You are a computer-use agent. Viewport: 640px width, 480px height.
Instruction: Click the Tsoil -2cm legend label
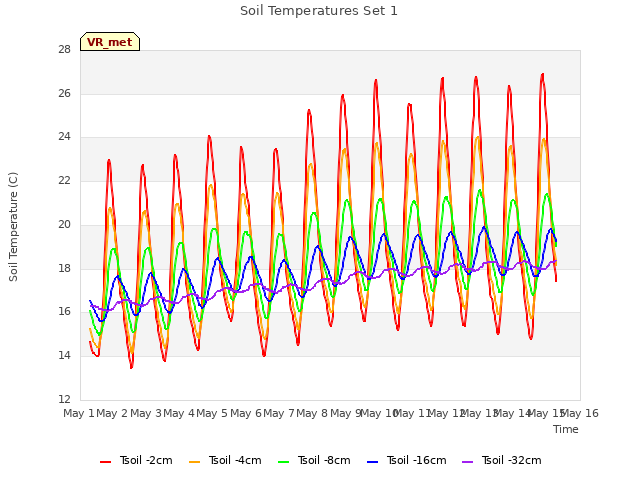146,460
